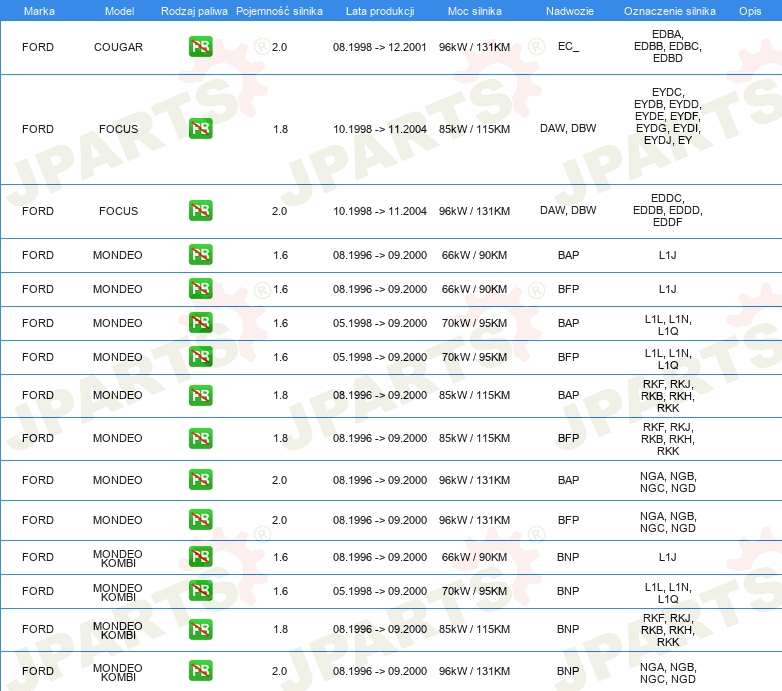The width and height of the screenshot is (782, 691).
Task: Click the Moc silnika column header
Action: (474, 10)
